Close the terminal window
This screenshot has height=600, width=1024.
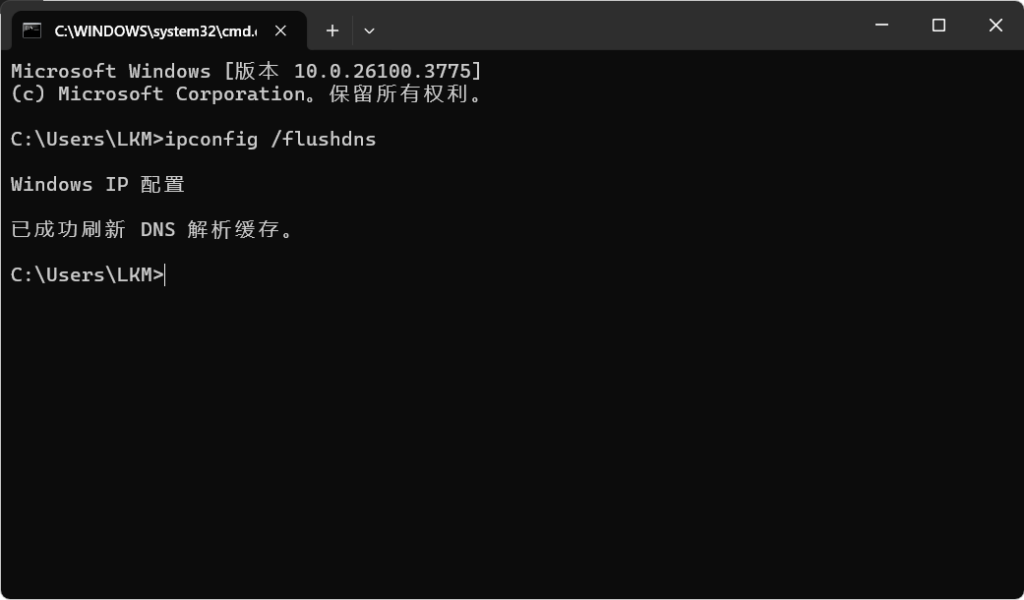[x=995, y=26]
